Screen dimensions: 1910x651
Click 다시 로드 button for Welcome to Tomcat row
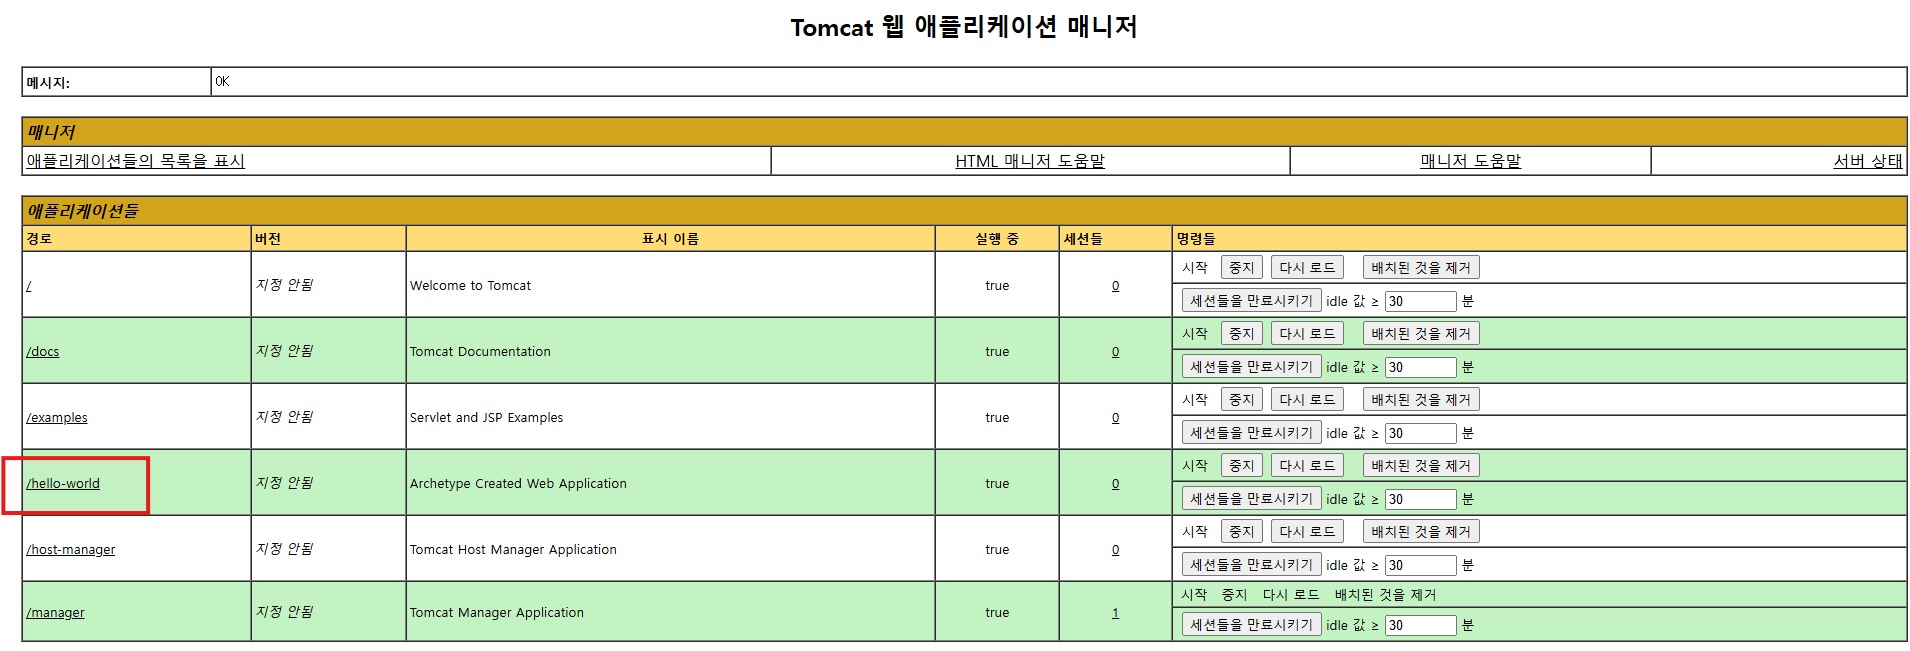point(1307,268)
